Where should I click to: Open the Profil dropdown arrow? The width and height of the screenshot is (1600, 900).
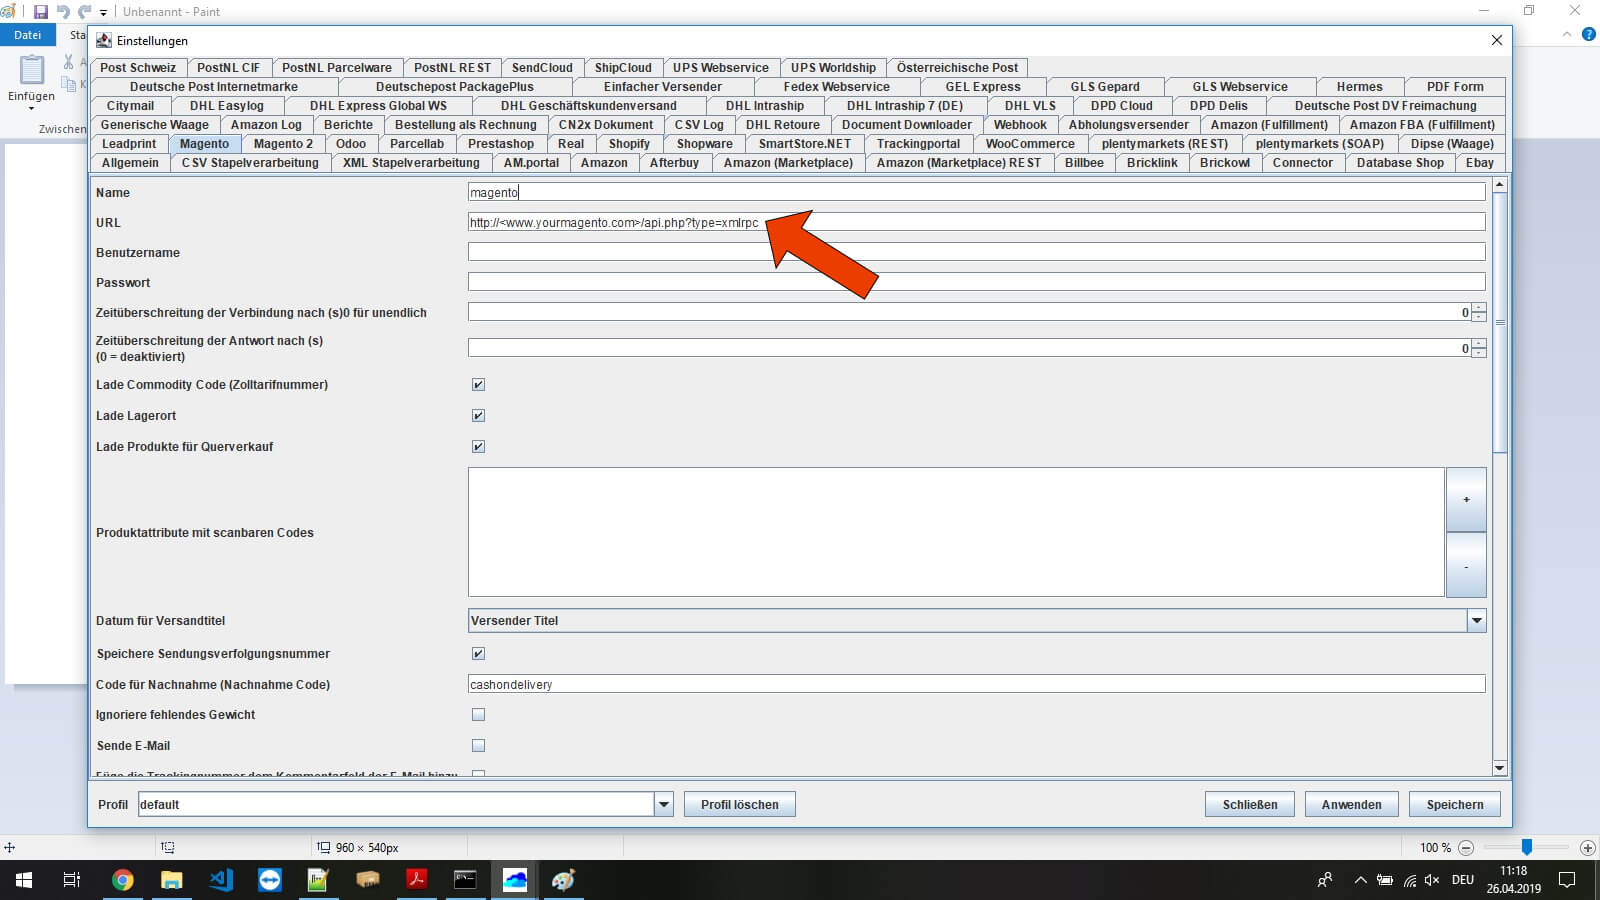(663, 804)
